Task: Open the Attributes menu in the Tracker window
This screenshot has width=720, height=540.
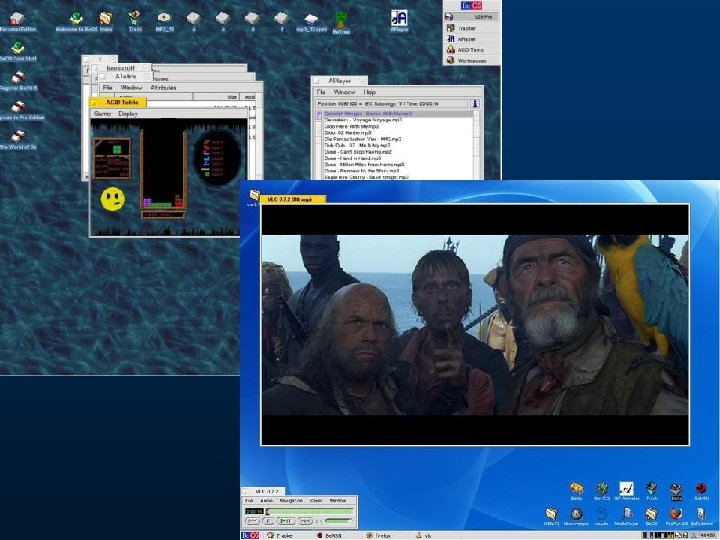Action: 163,87
